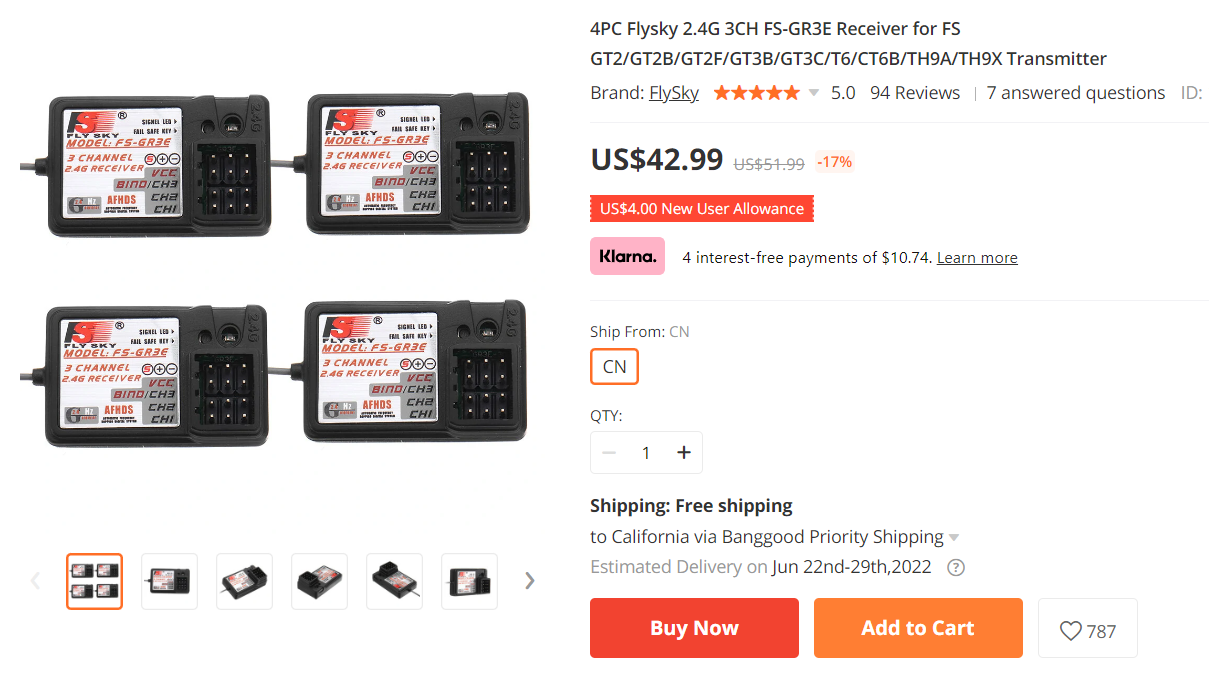
Task: Click the Buy Now button
Action: point(694,628)
